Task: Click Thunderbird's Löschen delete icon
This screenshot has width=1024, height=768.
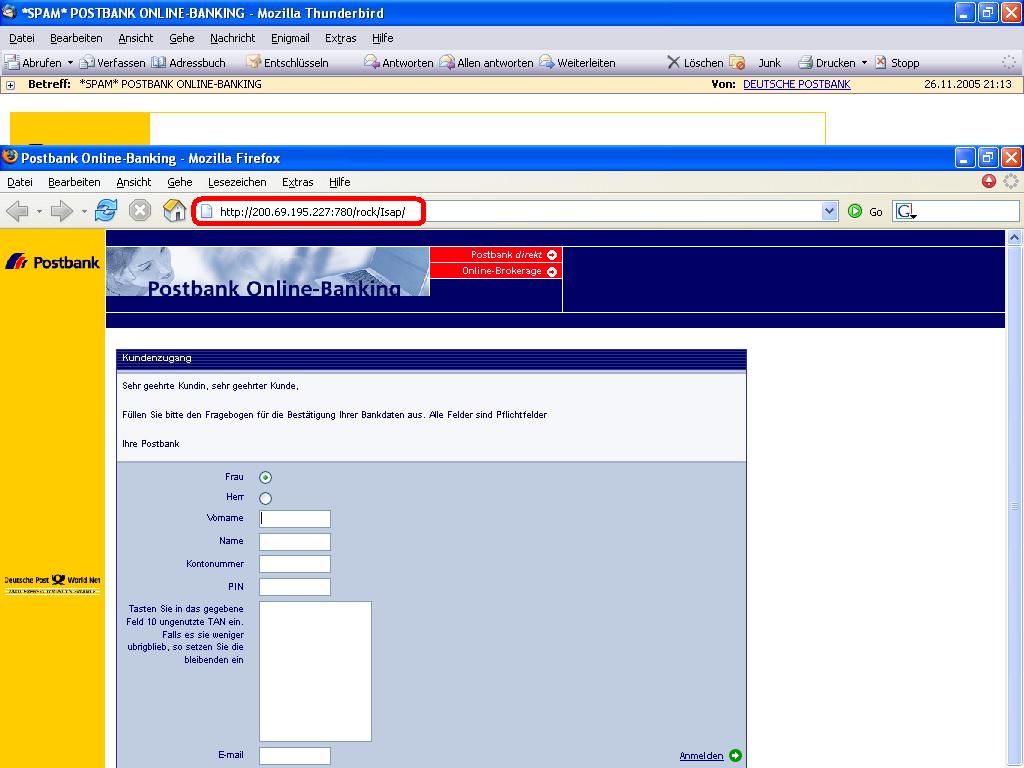Action: 673,62
